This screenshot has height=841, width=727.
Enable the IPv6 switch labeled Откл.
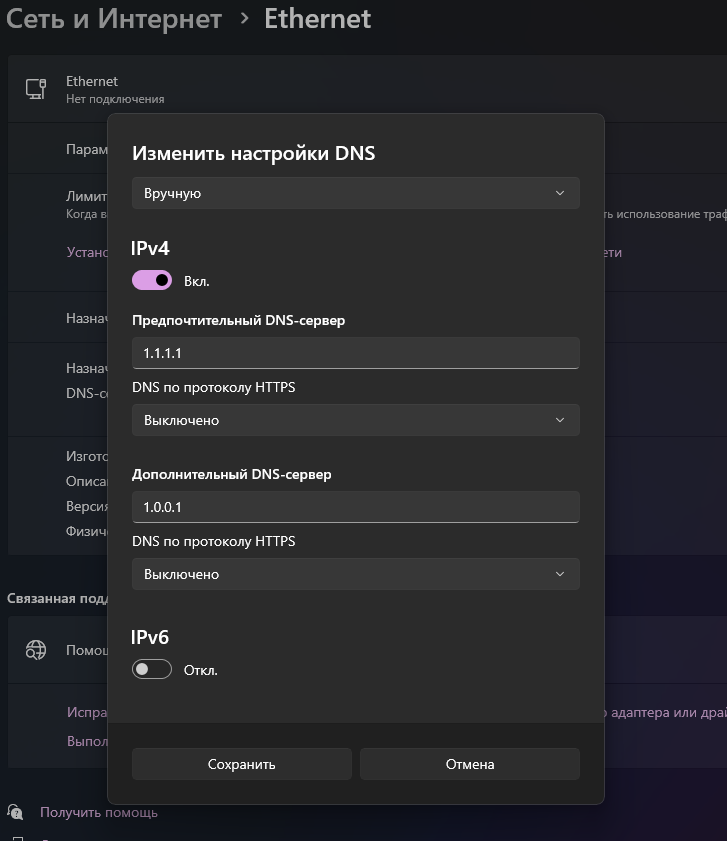pos(151,668)
